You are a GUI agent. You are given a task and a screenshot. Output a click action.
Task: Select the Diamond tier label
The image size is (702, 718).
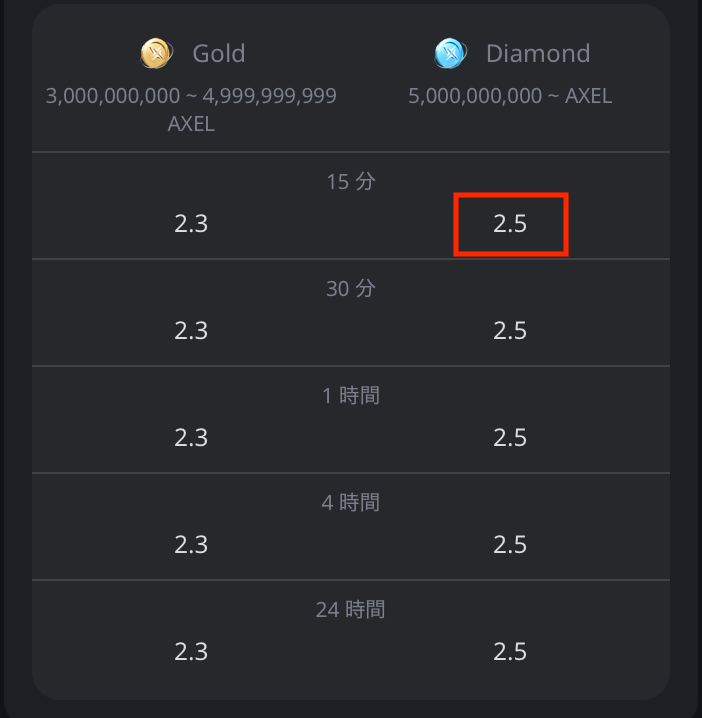click(x=538, y=54)
